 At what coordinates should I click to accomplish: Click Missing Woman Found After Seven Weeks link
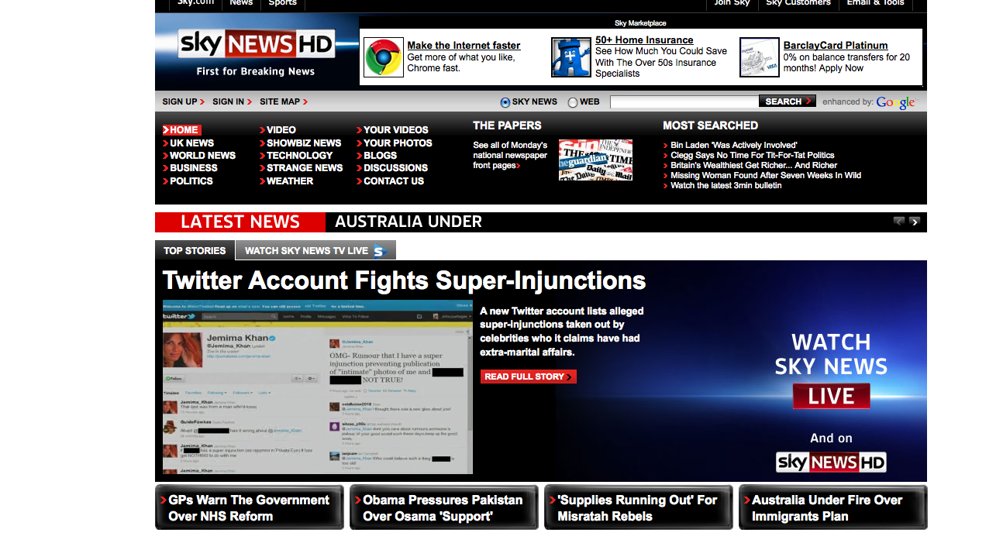point(766,176)
